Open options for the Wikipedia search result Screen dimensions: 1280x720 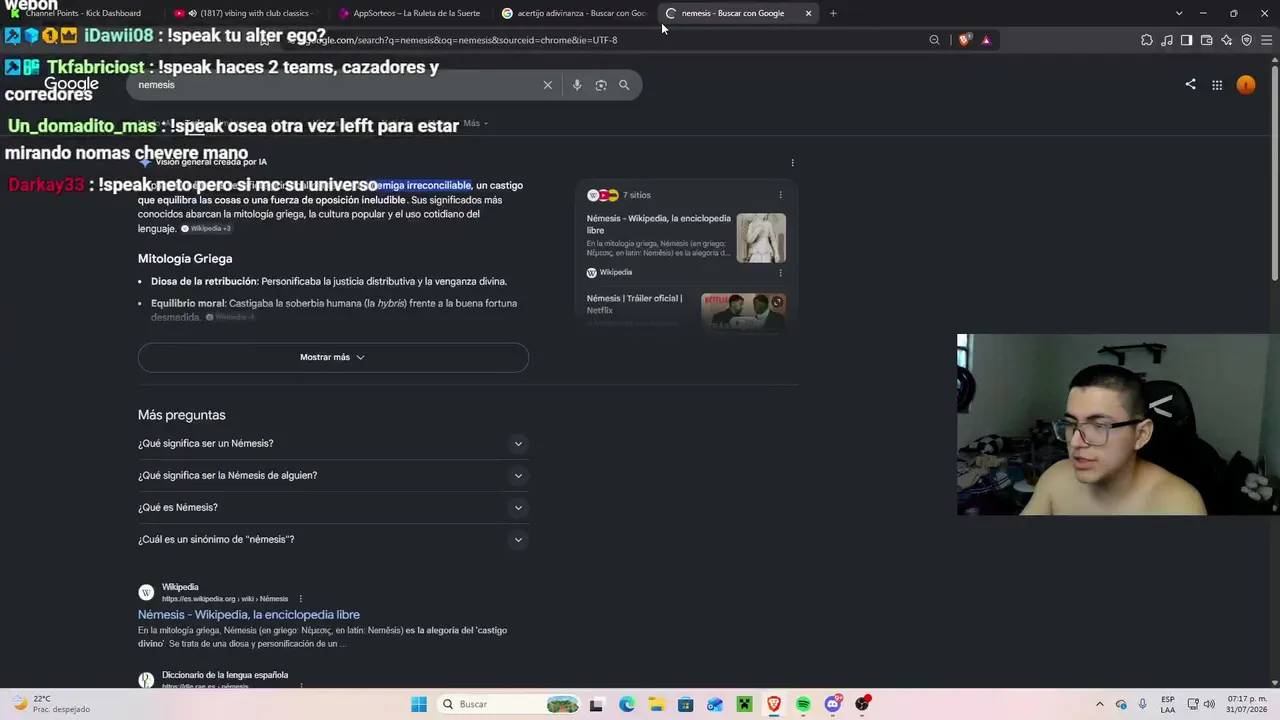[x=300, y=599]
